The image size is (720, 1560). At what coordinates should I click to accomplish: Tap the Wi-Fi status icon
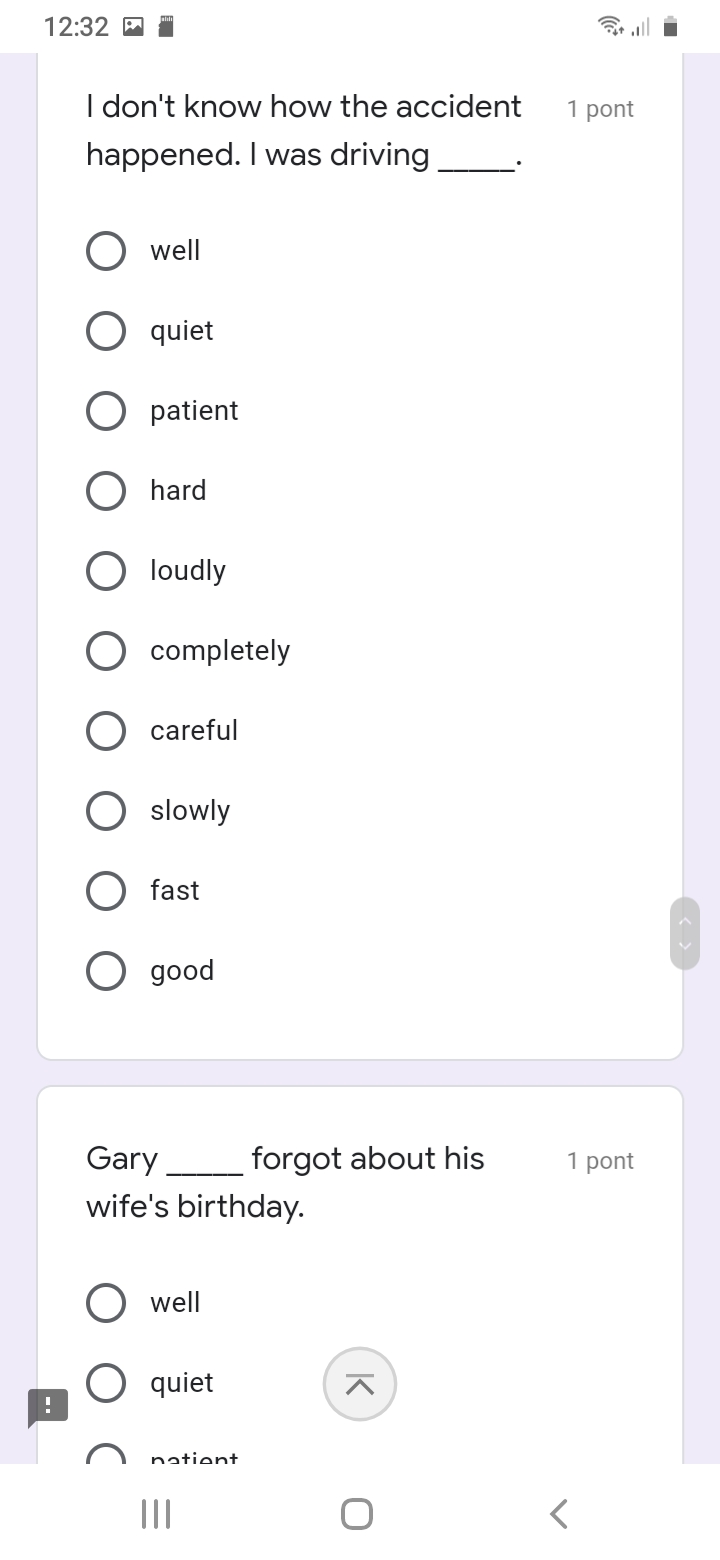click(608, 27)
